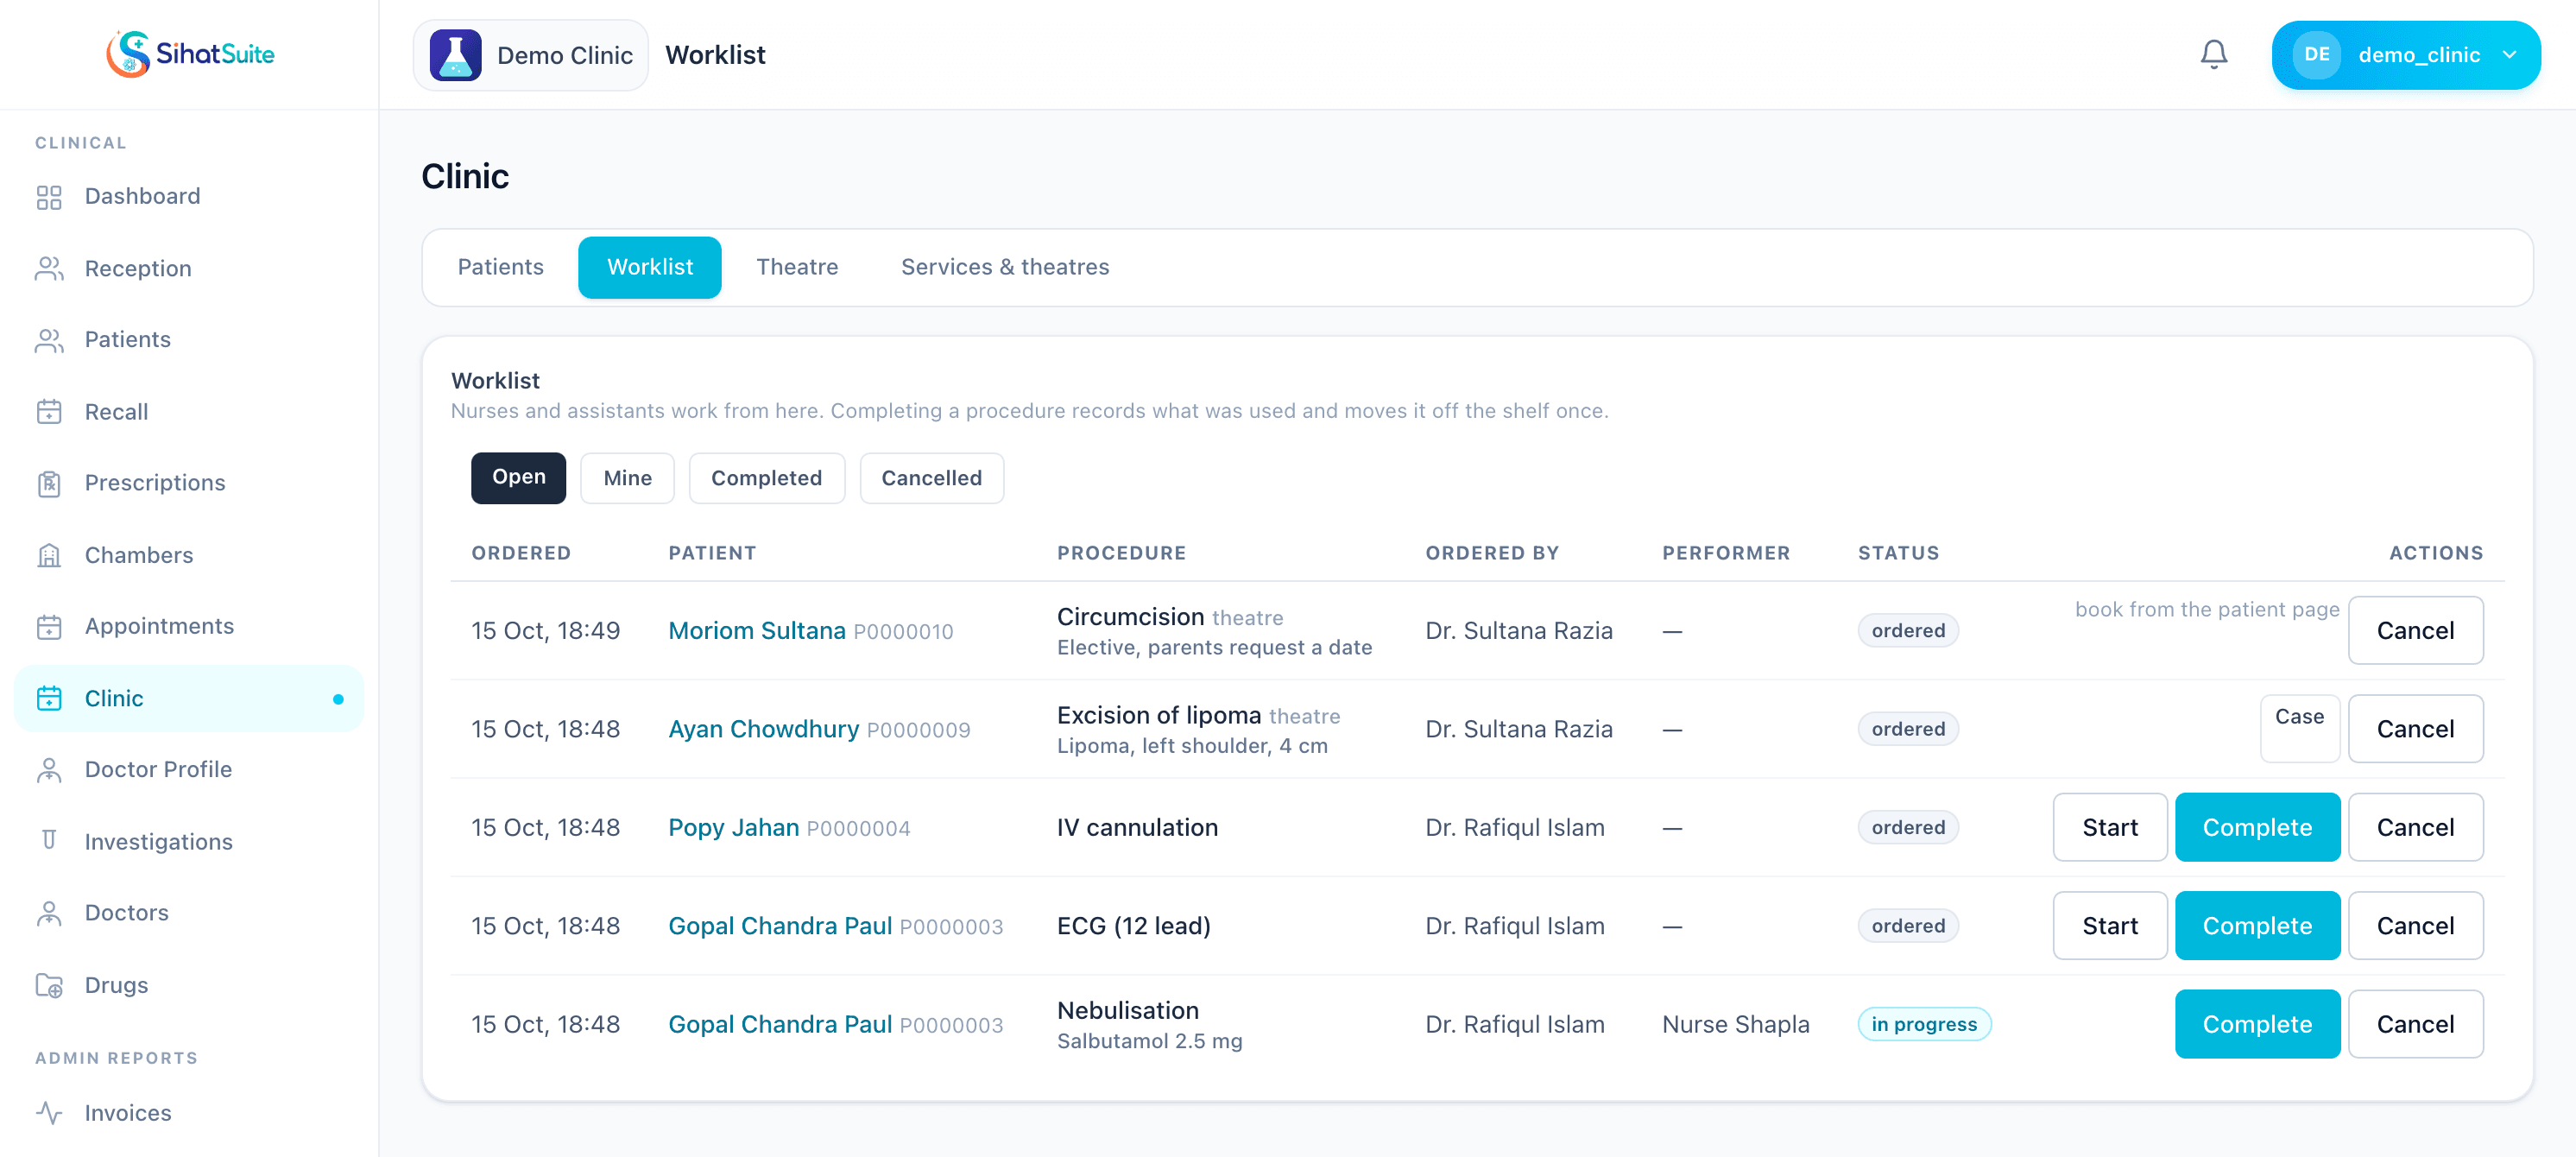Viewport: 2576px width, 1157px height.
Task: Open Patients in the sidebar
Action: pos(189,339)
